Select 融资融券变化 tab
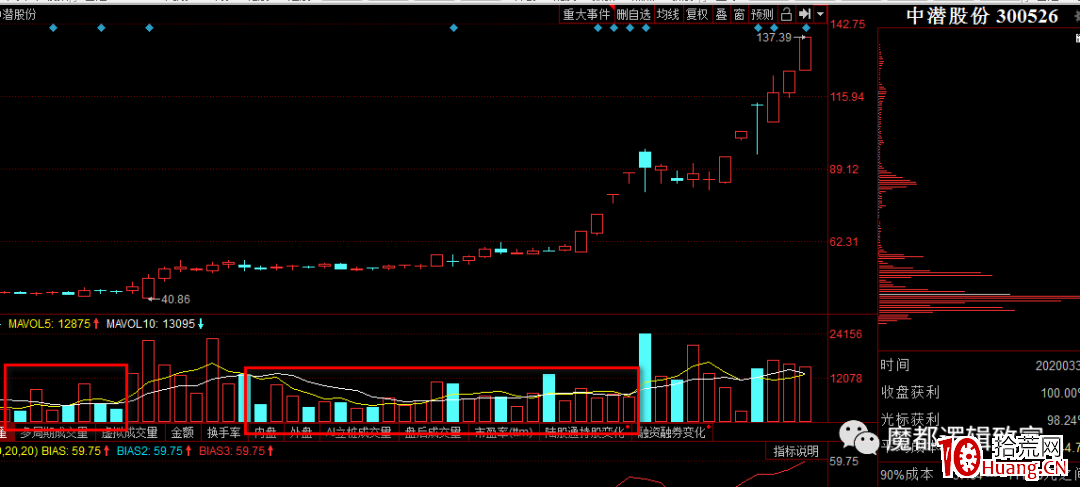The width and height of the screenshot is (1080, 487). 672,433
